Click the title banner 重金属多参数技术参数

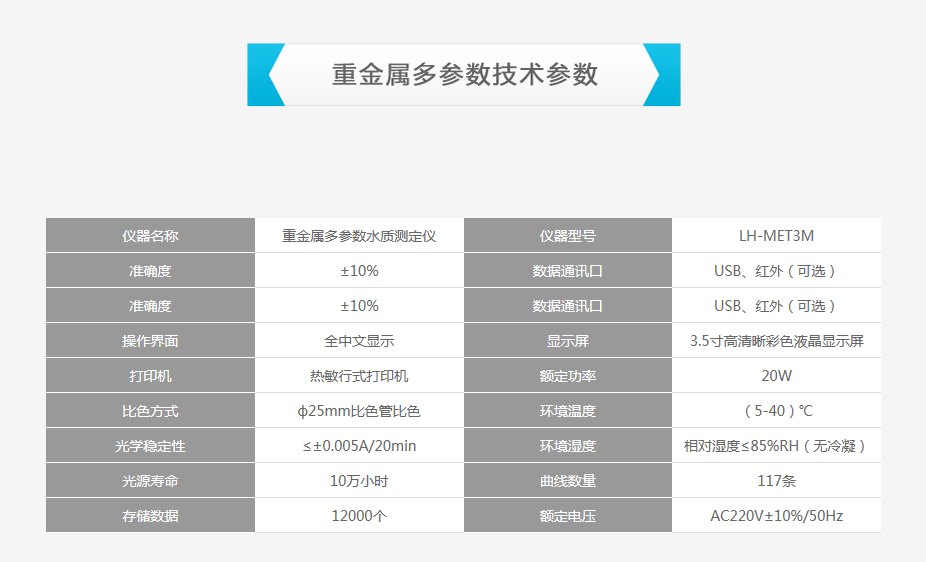464,74
